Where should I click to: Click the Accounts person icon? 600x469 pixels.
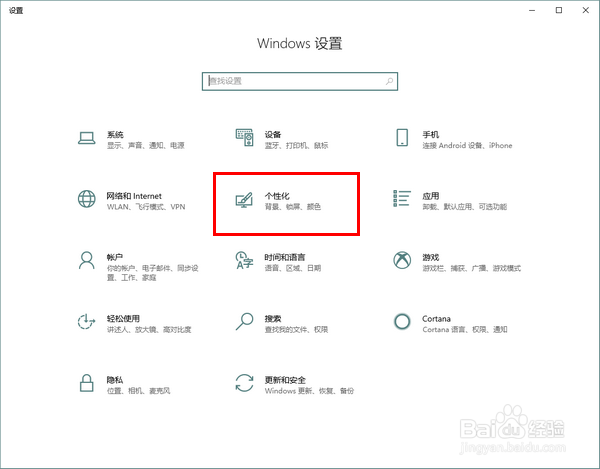point(86,261)
